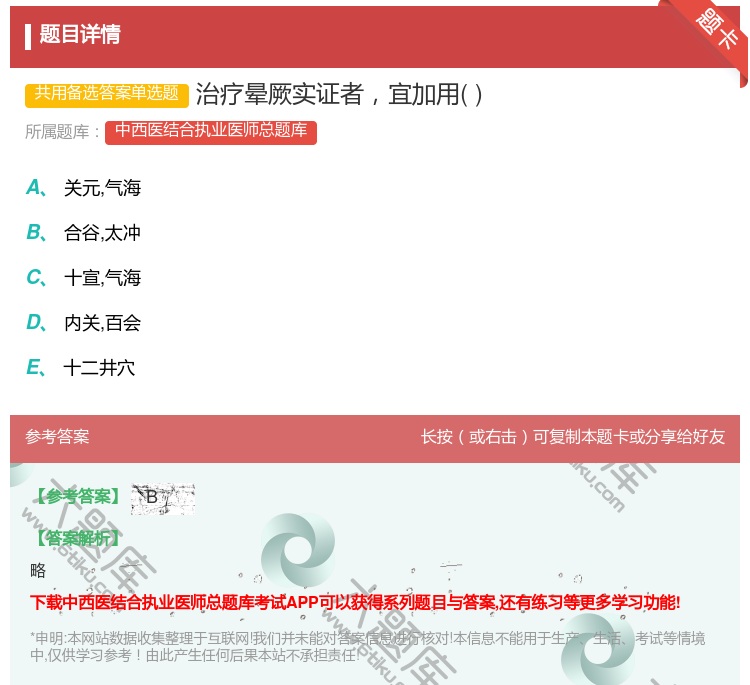
Task: Click the green 【参考答案】 label
Action: coord(76,497)
